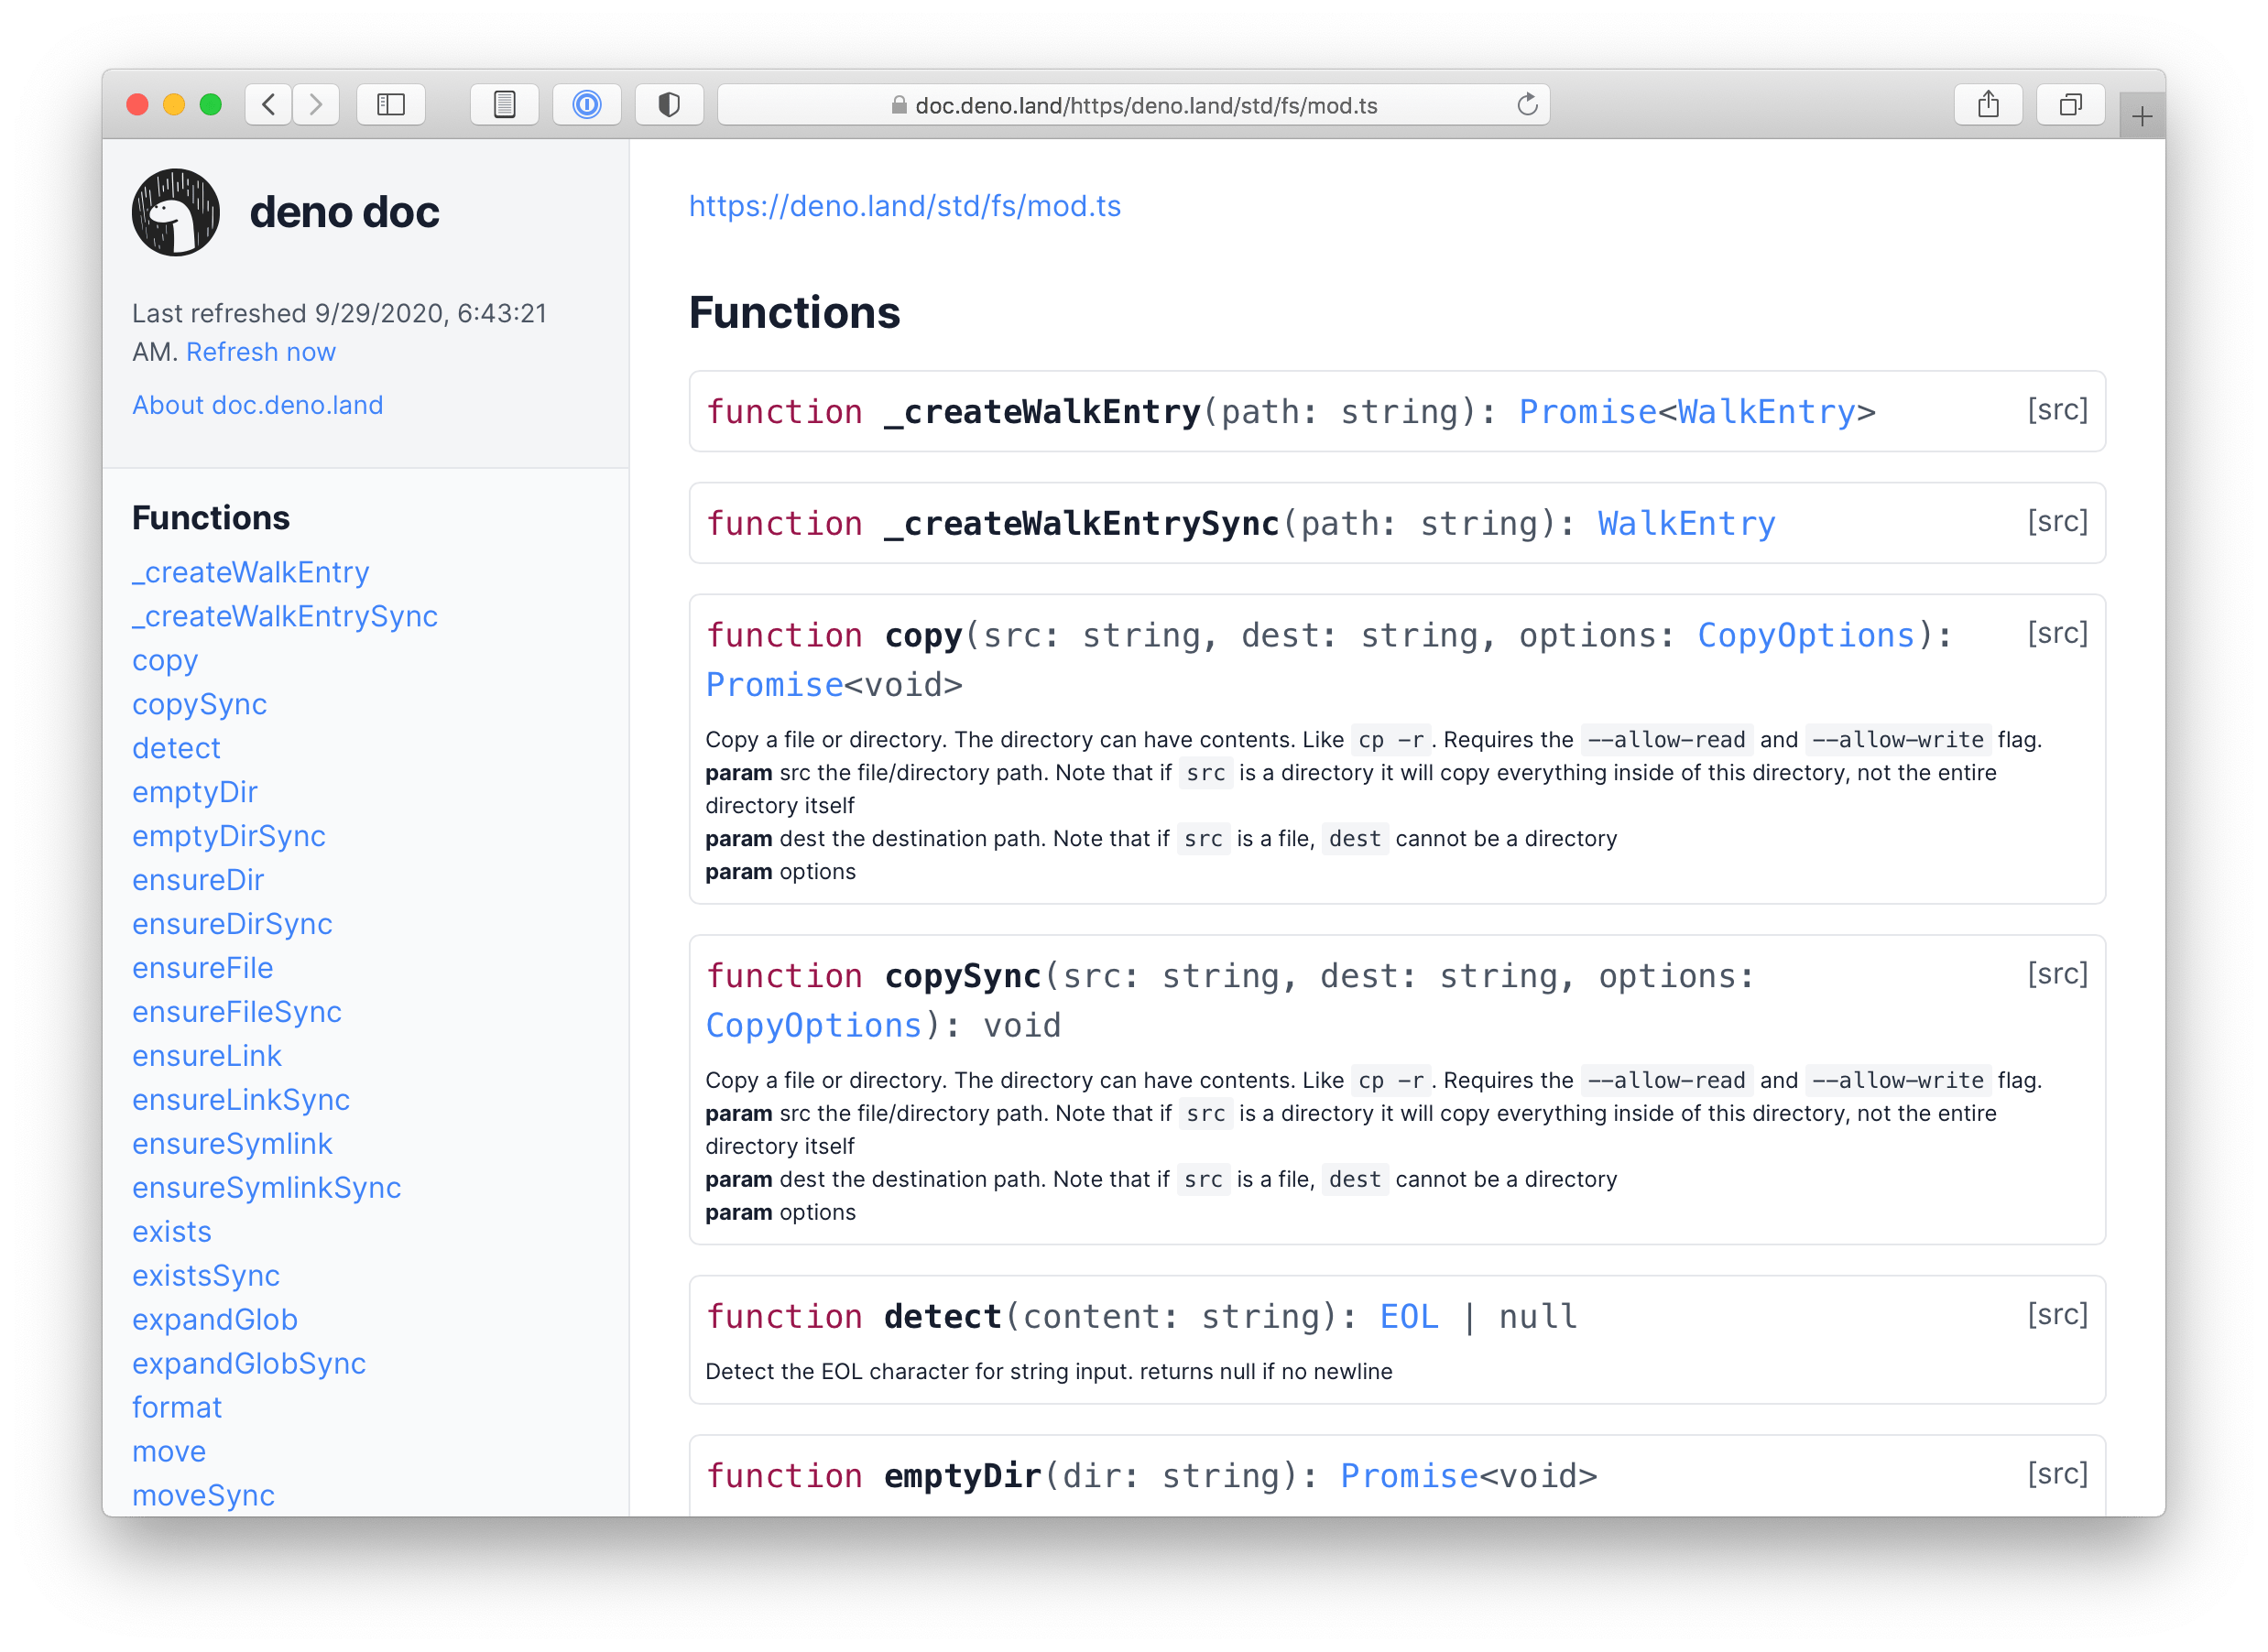Jump to ensureDir in sidebar

[x=198, y=880]
